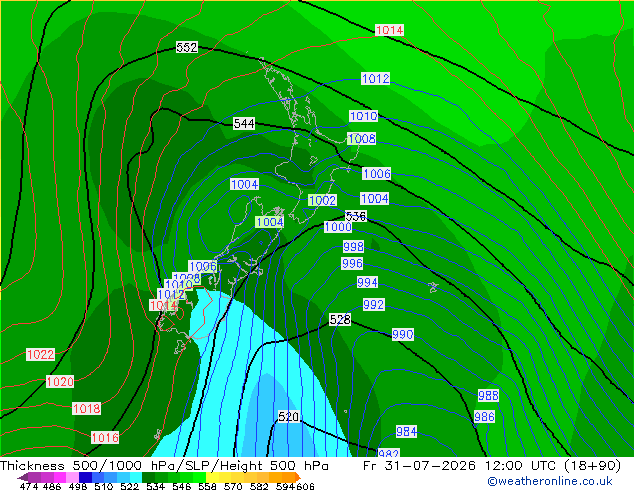This screenshot has height=490, width=634.
Task: Click the black '552' height contour label
Action: 187,47
